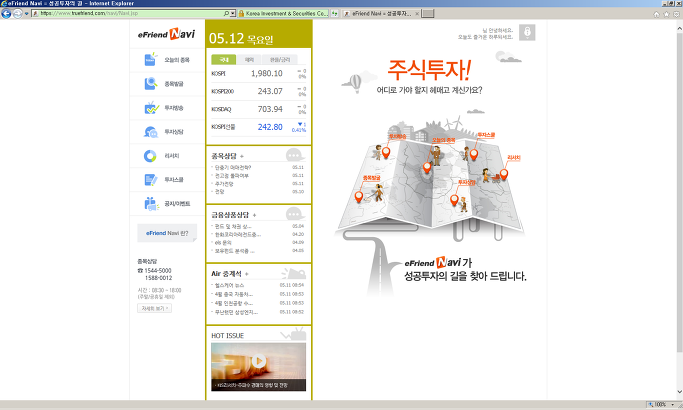Image resolution: width=683 pixels, height=410 pixels.
Task: Click the 오늘의 종목 map pin marker
Action: click(427, 167)
